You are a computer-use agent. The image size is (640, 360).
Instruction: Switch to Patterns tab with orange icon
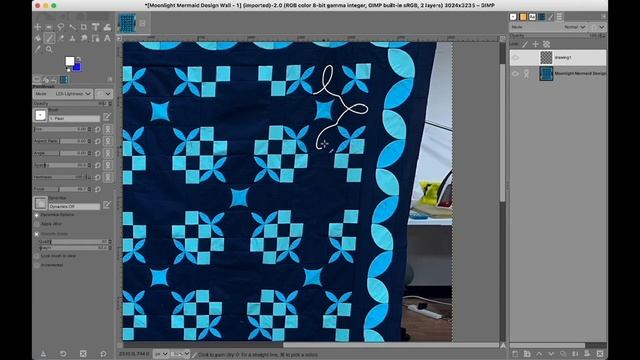point(523,17)
